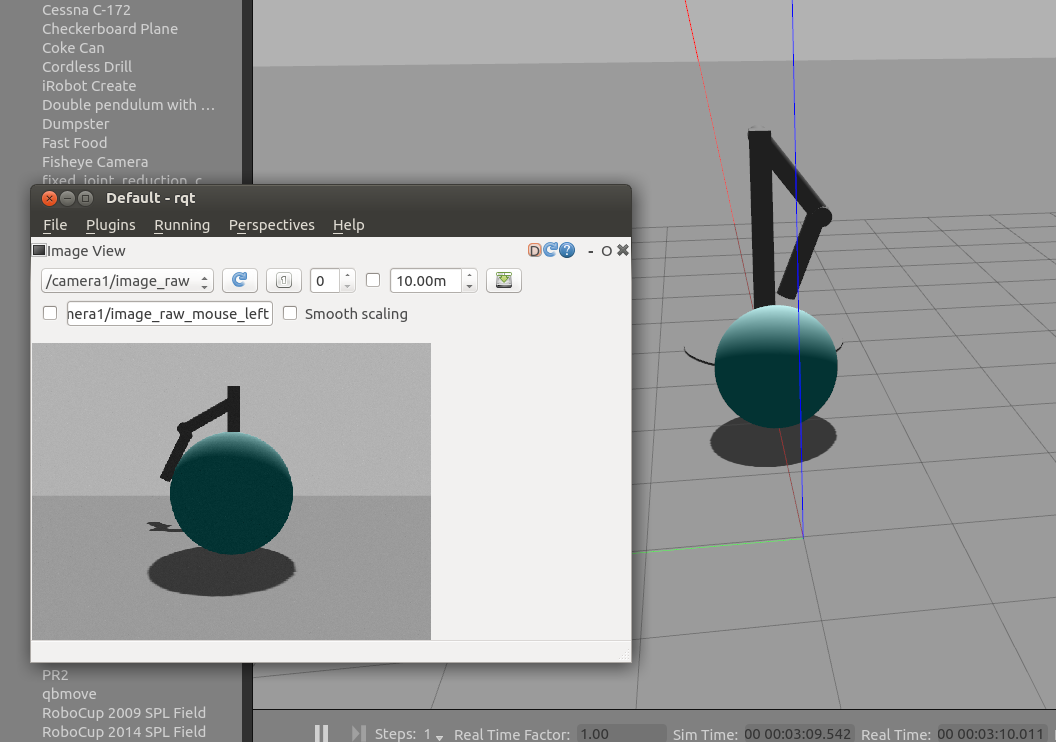Click the save image icon
Screen dimensions: 1056x742
(x=503, y=281)
